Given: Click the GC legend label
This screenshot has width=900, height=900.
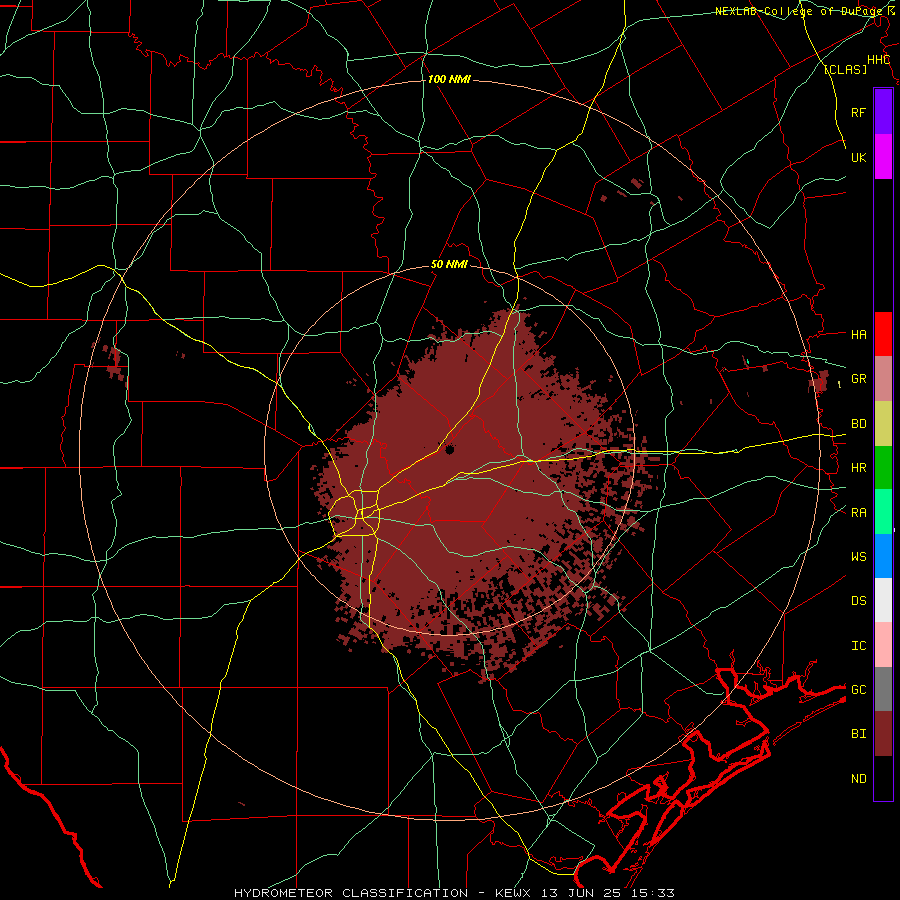Looking at the screenshot, I should pyautogui.click(x=858, y=689).
